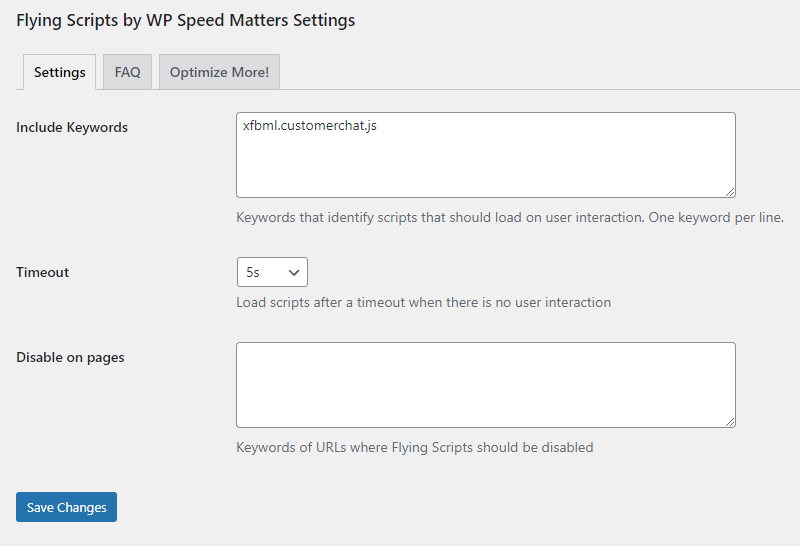Click the Include Keywords field label
The image size is (800, 546).
point(72,127)
